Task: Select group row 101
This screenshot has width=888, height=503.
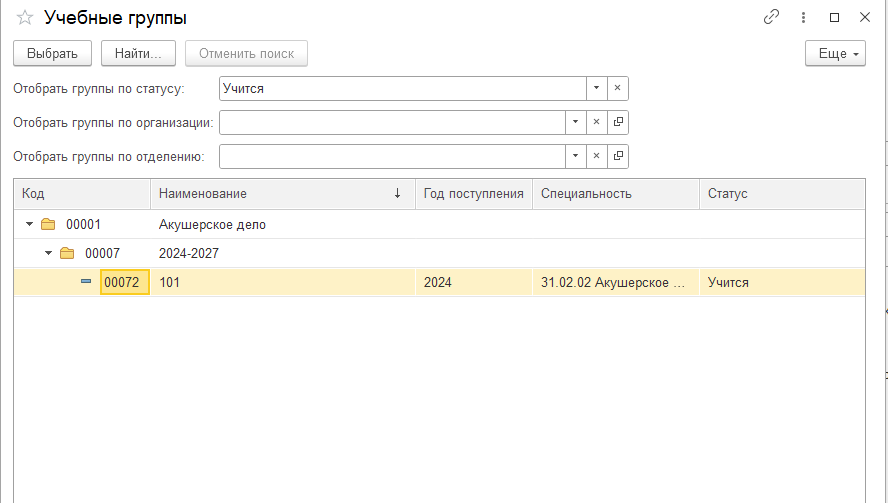Action: [280, 282]
